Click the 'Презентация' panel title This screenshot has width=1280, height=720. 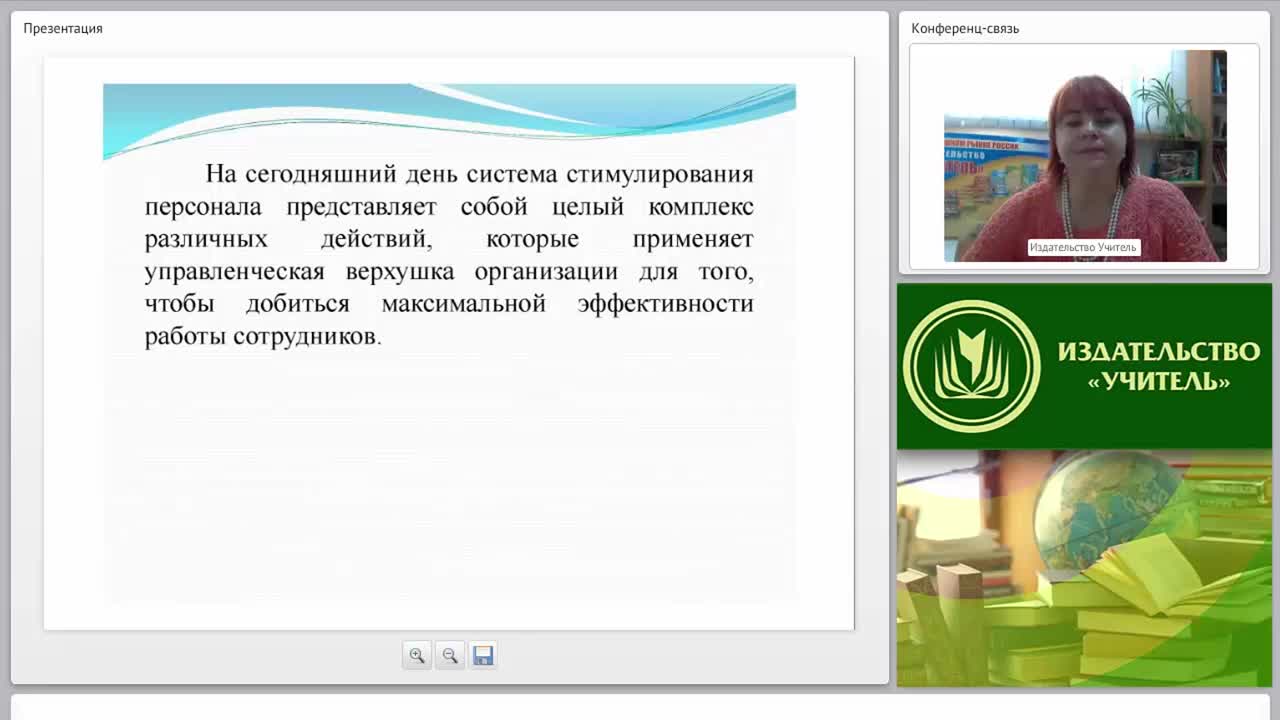(63, 28)
